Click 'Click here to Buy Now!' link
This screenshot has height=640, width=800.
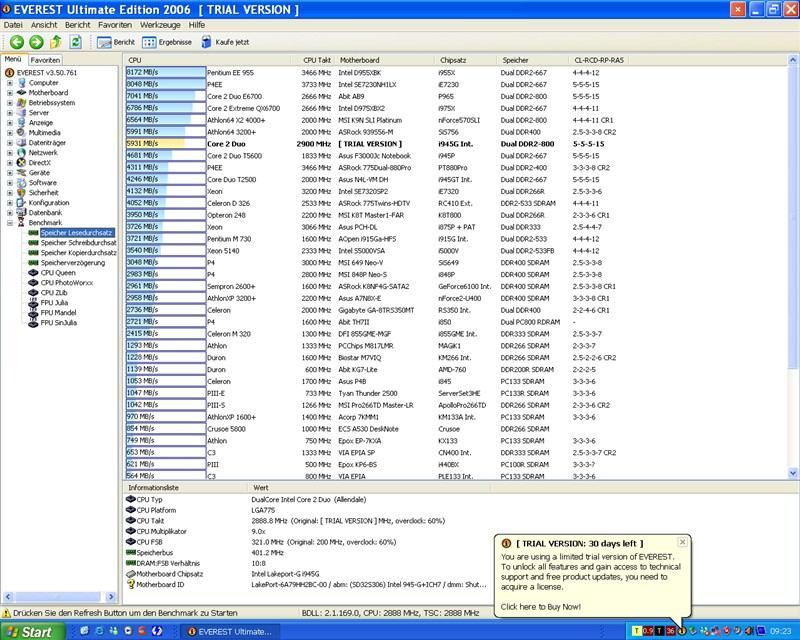coord(541,607)
